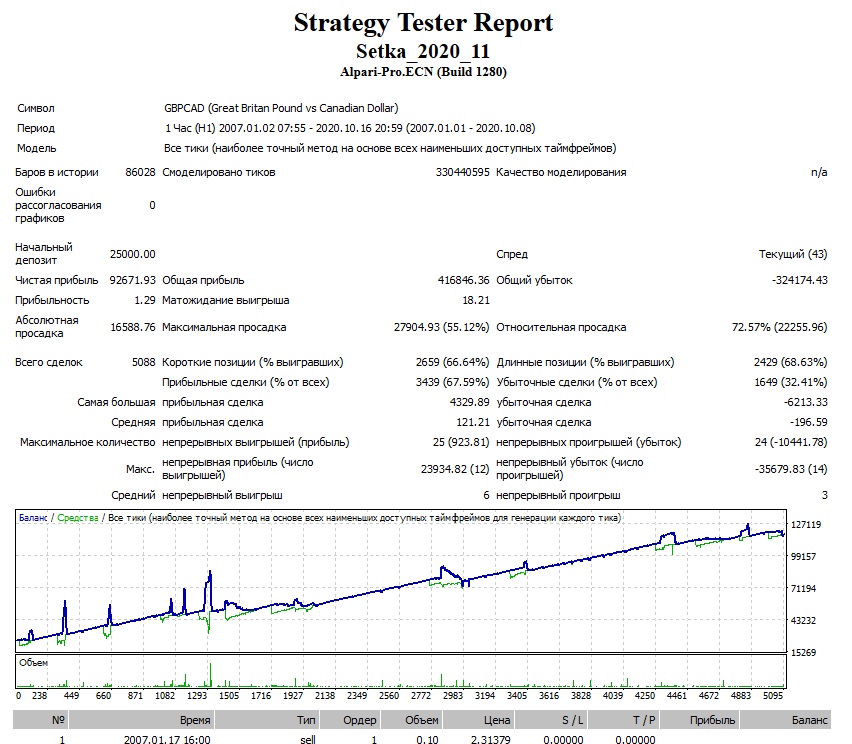Click maximal consecutive profit 23934.82 (12)
852x744 pixels.
click(455, 469)
